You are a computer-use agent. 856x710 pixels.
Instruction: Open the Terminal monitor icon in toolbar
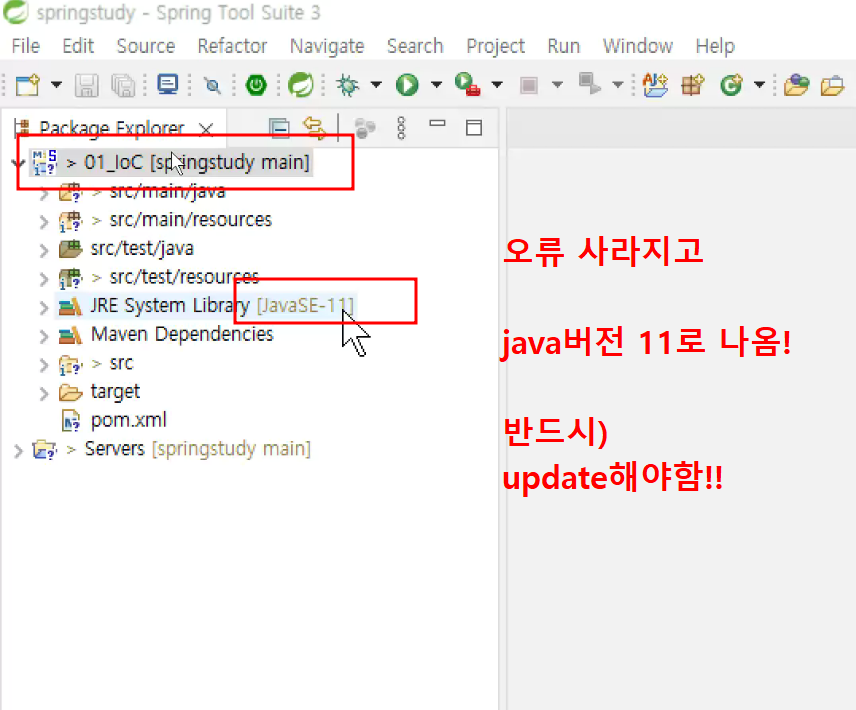168,85
